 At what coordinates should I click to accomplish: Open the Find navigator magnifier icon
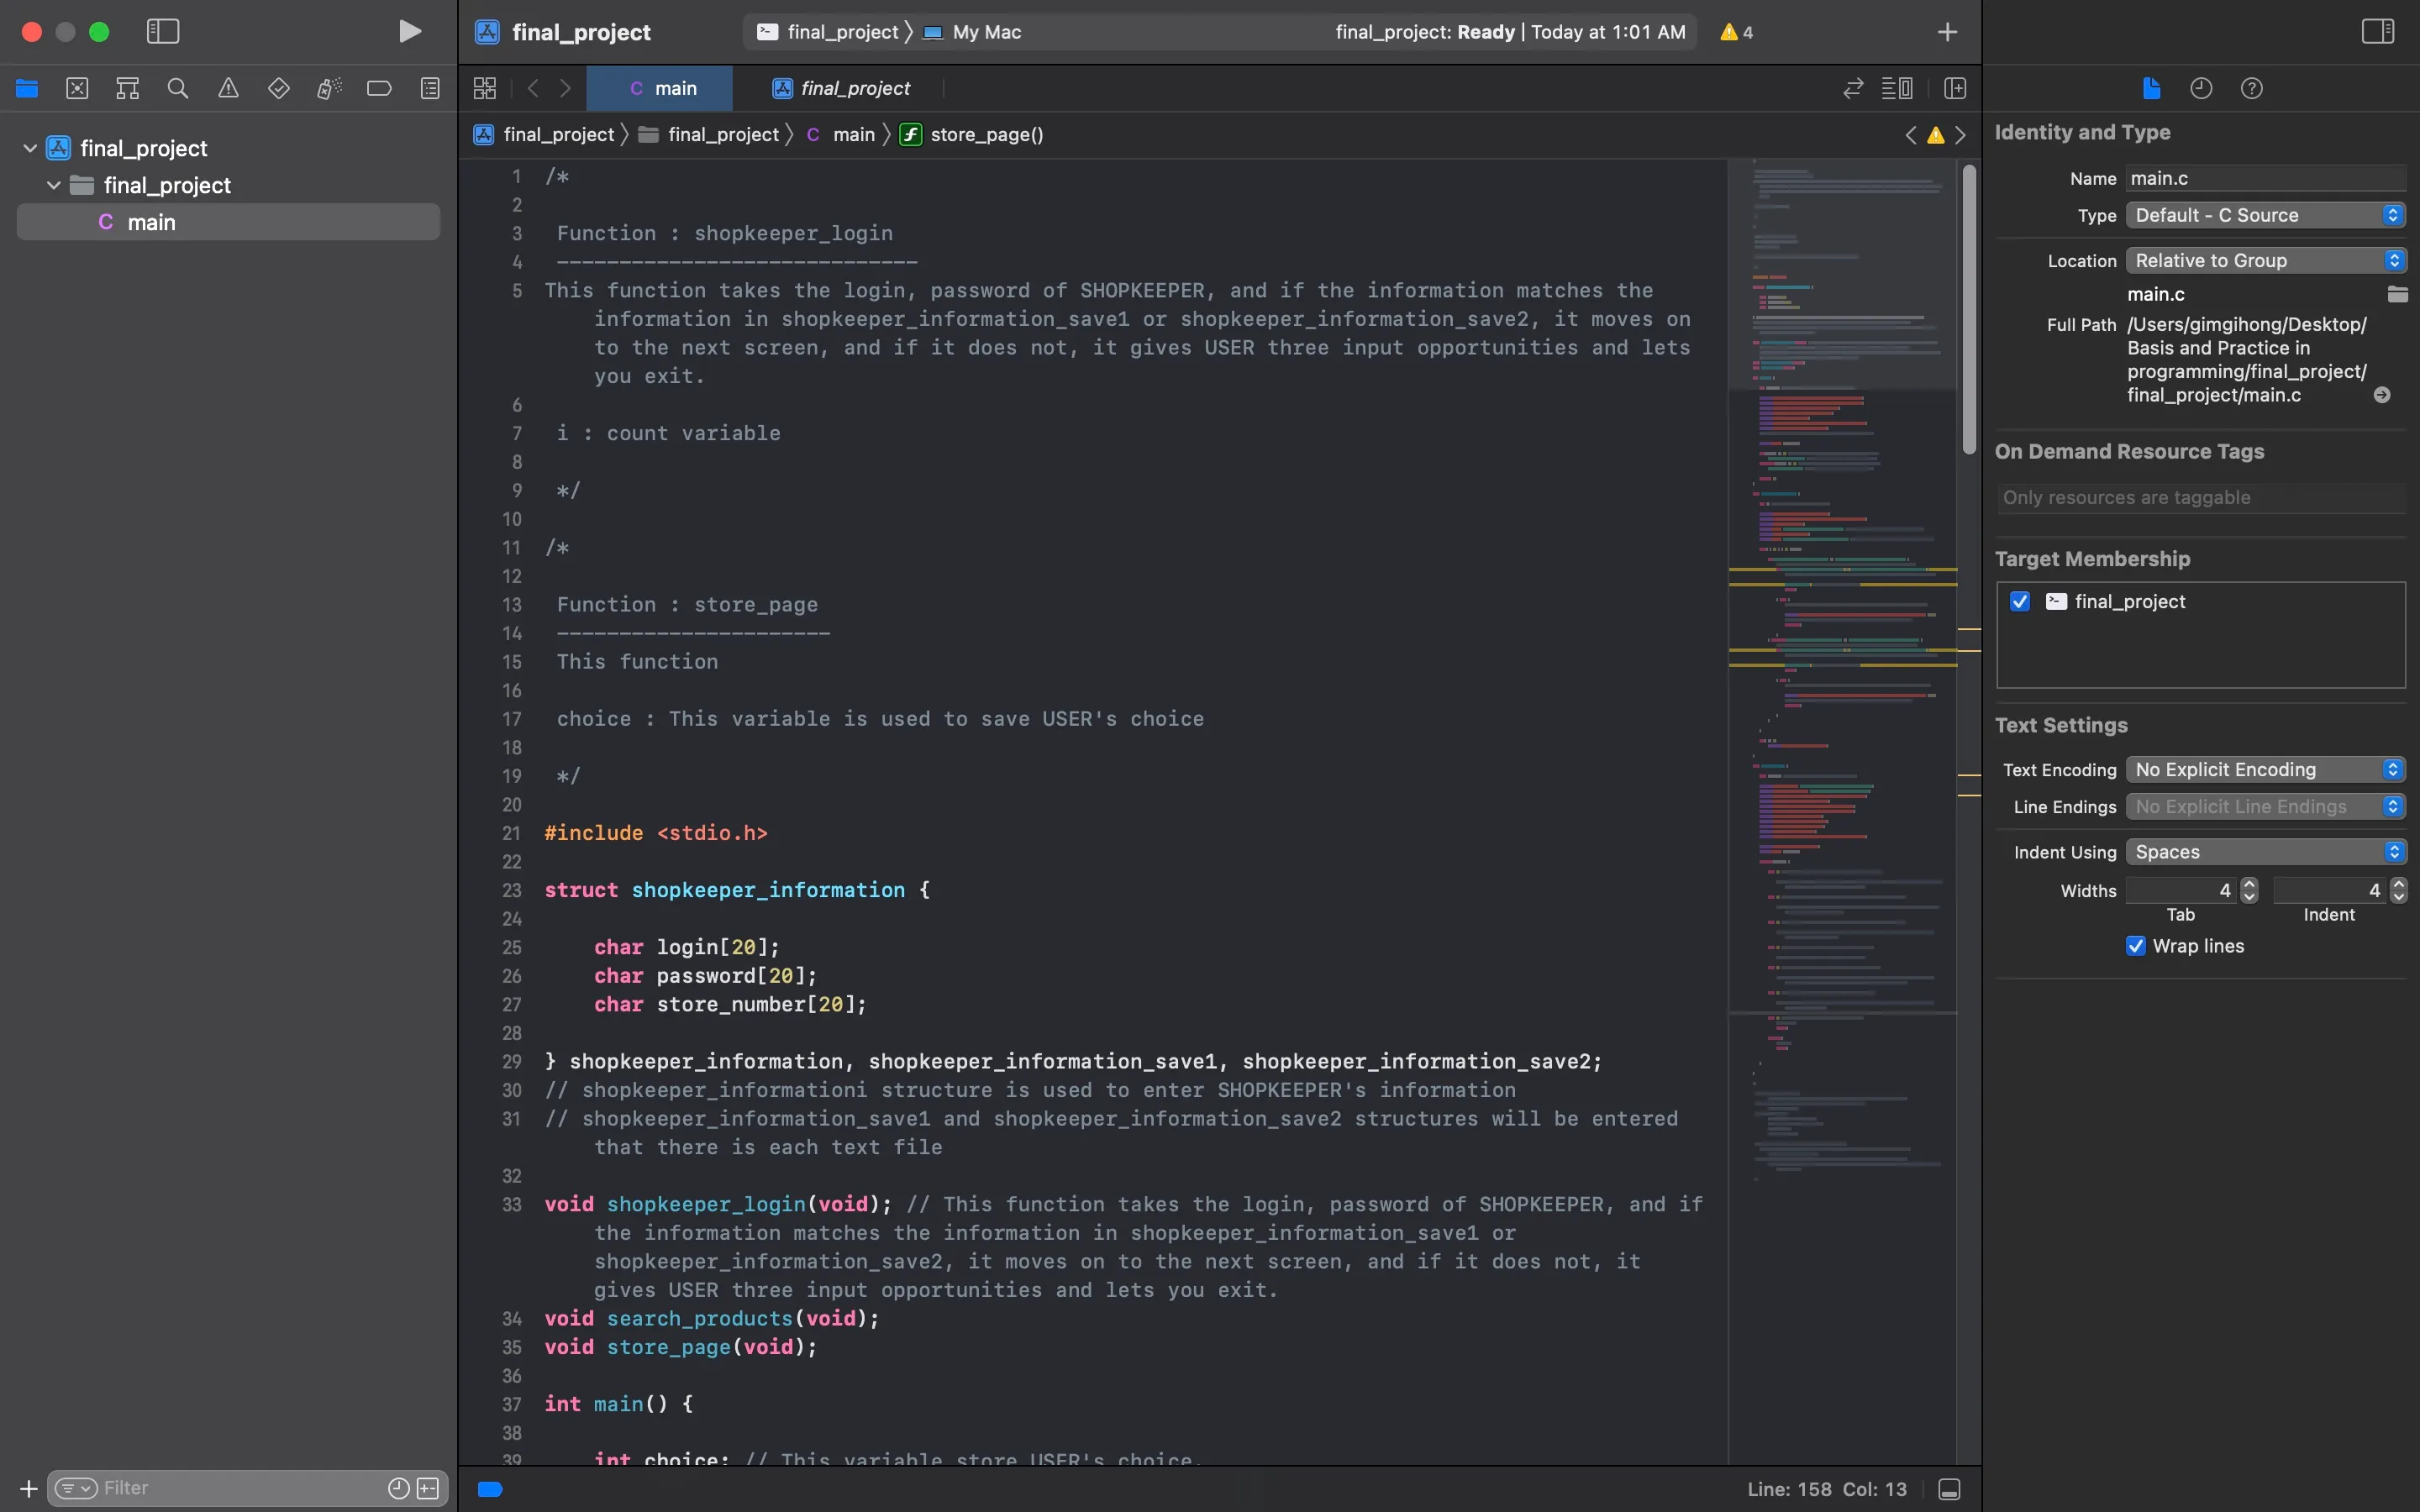point(178,88)
